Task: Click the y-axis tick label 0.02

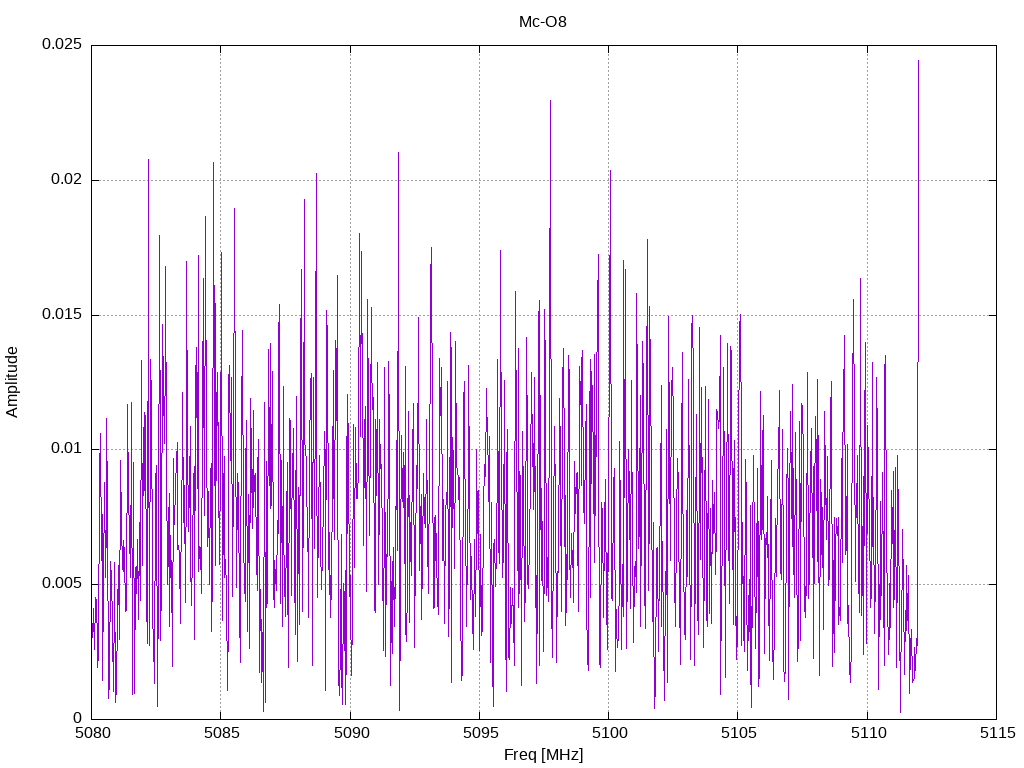Action: pyautogui.click(x=67, y=180)
